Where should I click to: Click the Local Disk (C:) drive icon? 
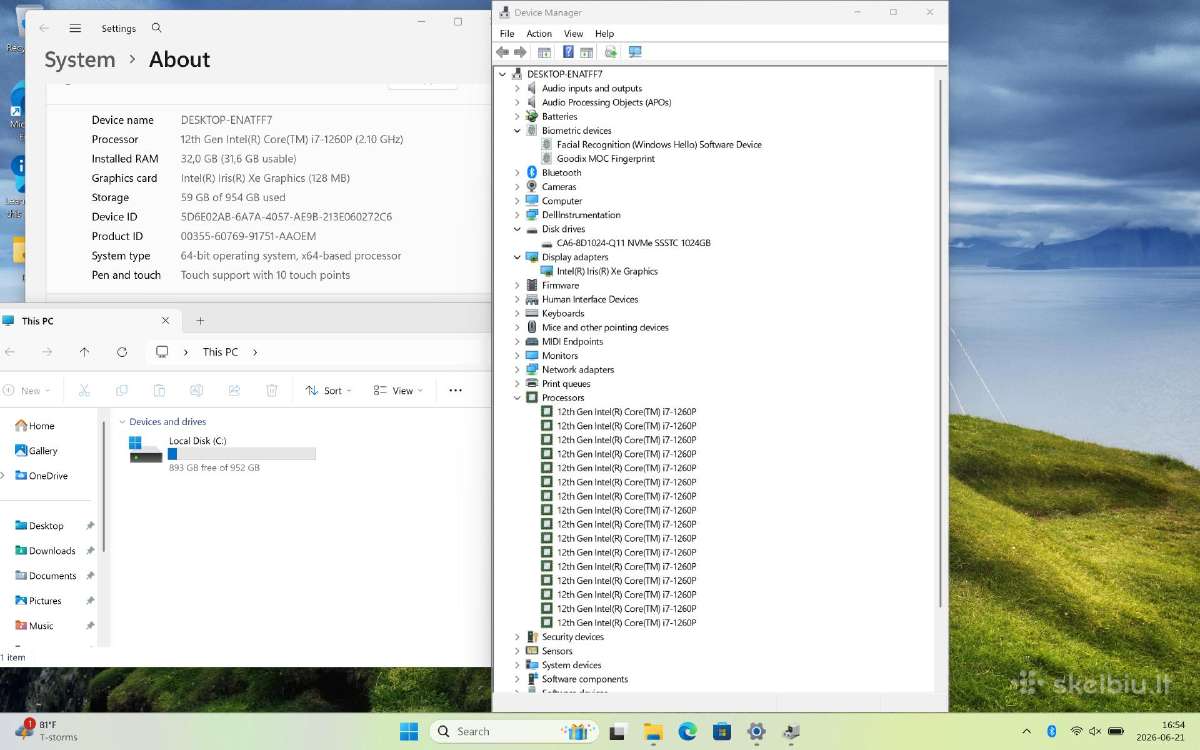[145, 450]
